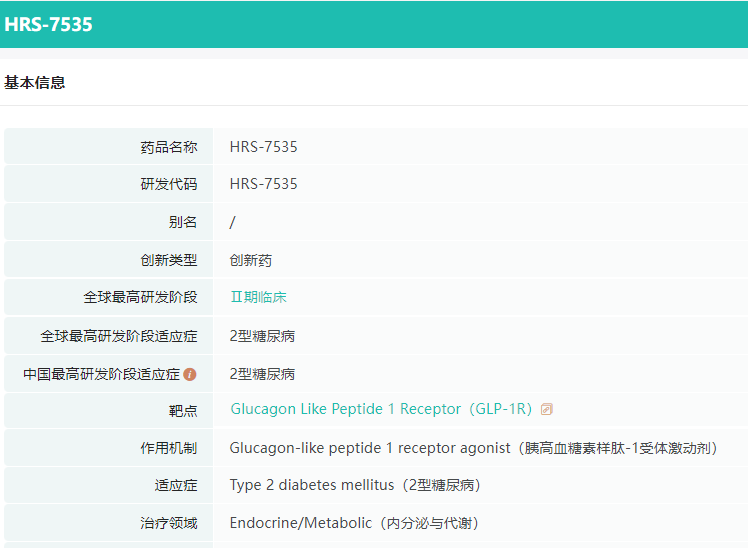Select the 别名 label
748x548 pixels.
tap(183, 222)
